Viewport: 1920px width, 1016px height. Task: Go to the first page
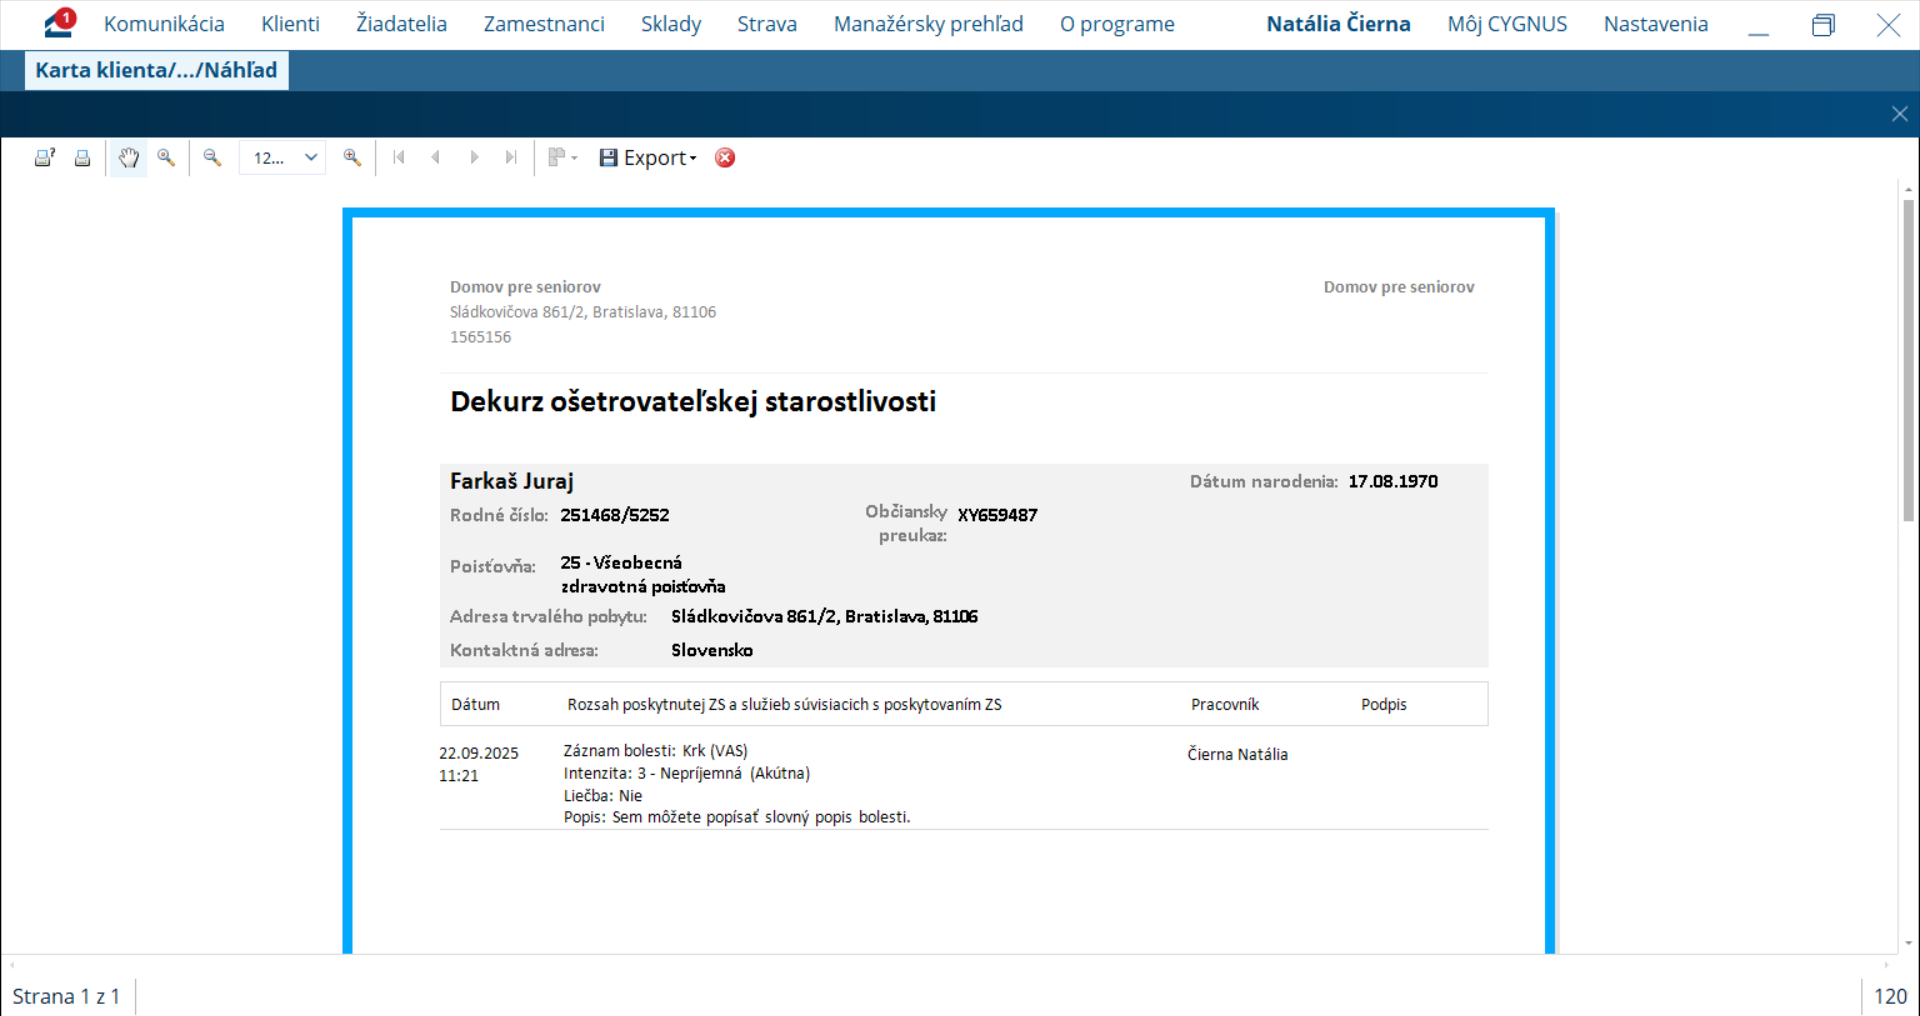click(x=399, y=158)
